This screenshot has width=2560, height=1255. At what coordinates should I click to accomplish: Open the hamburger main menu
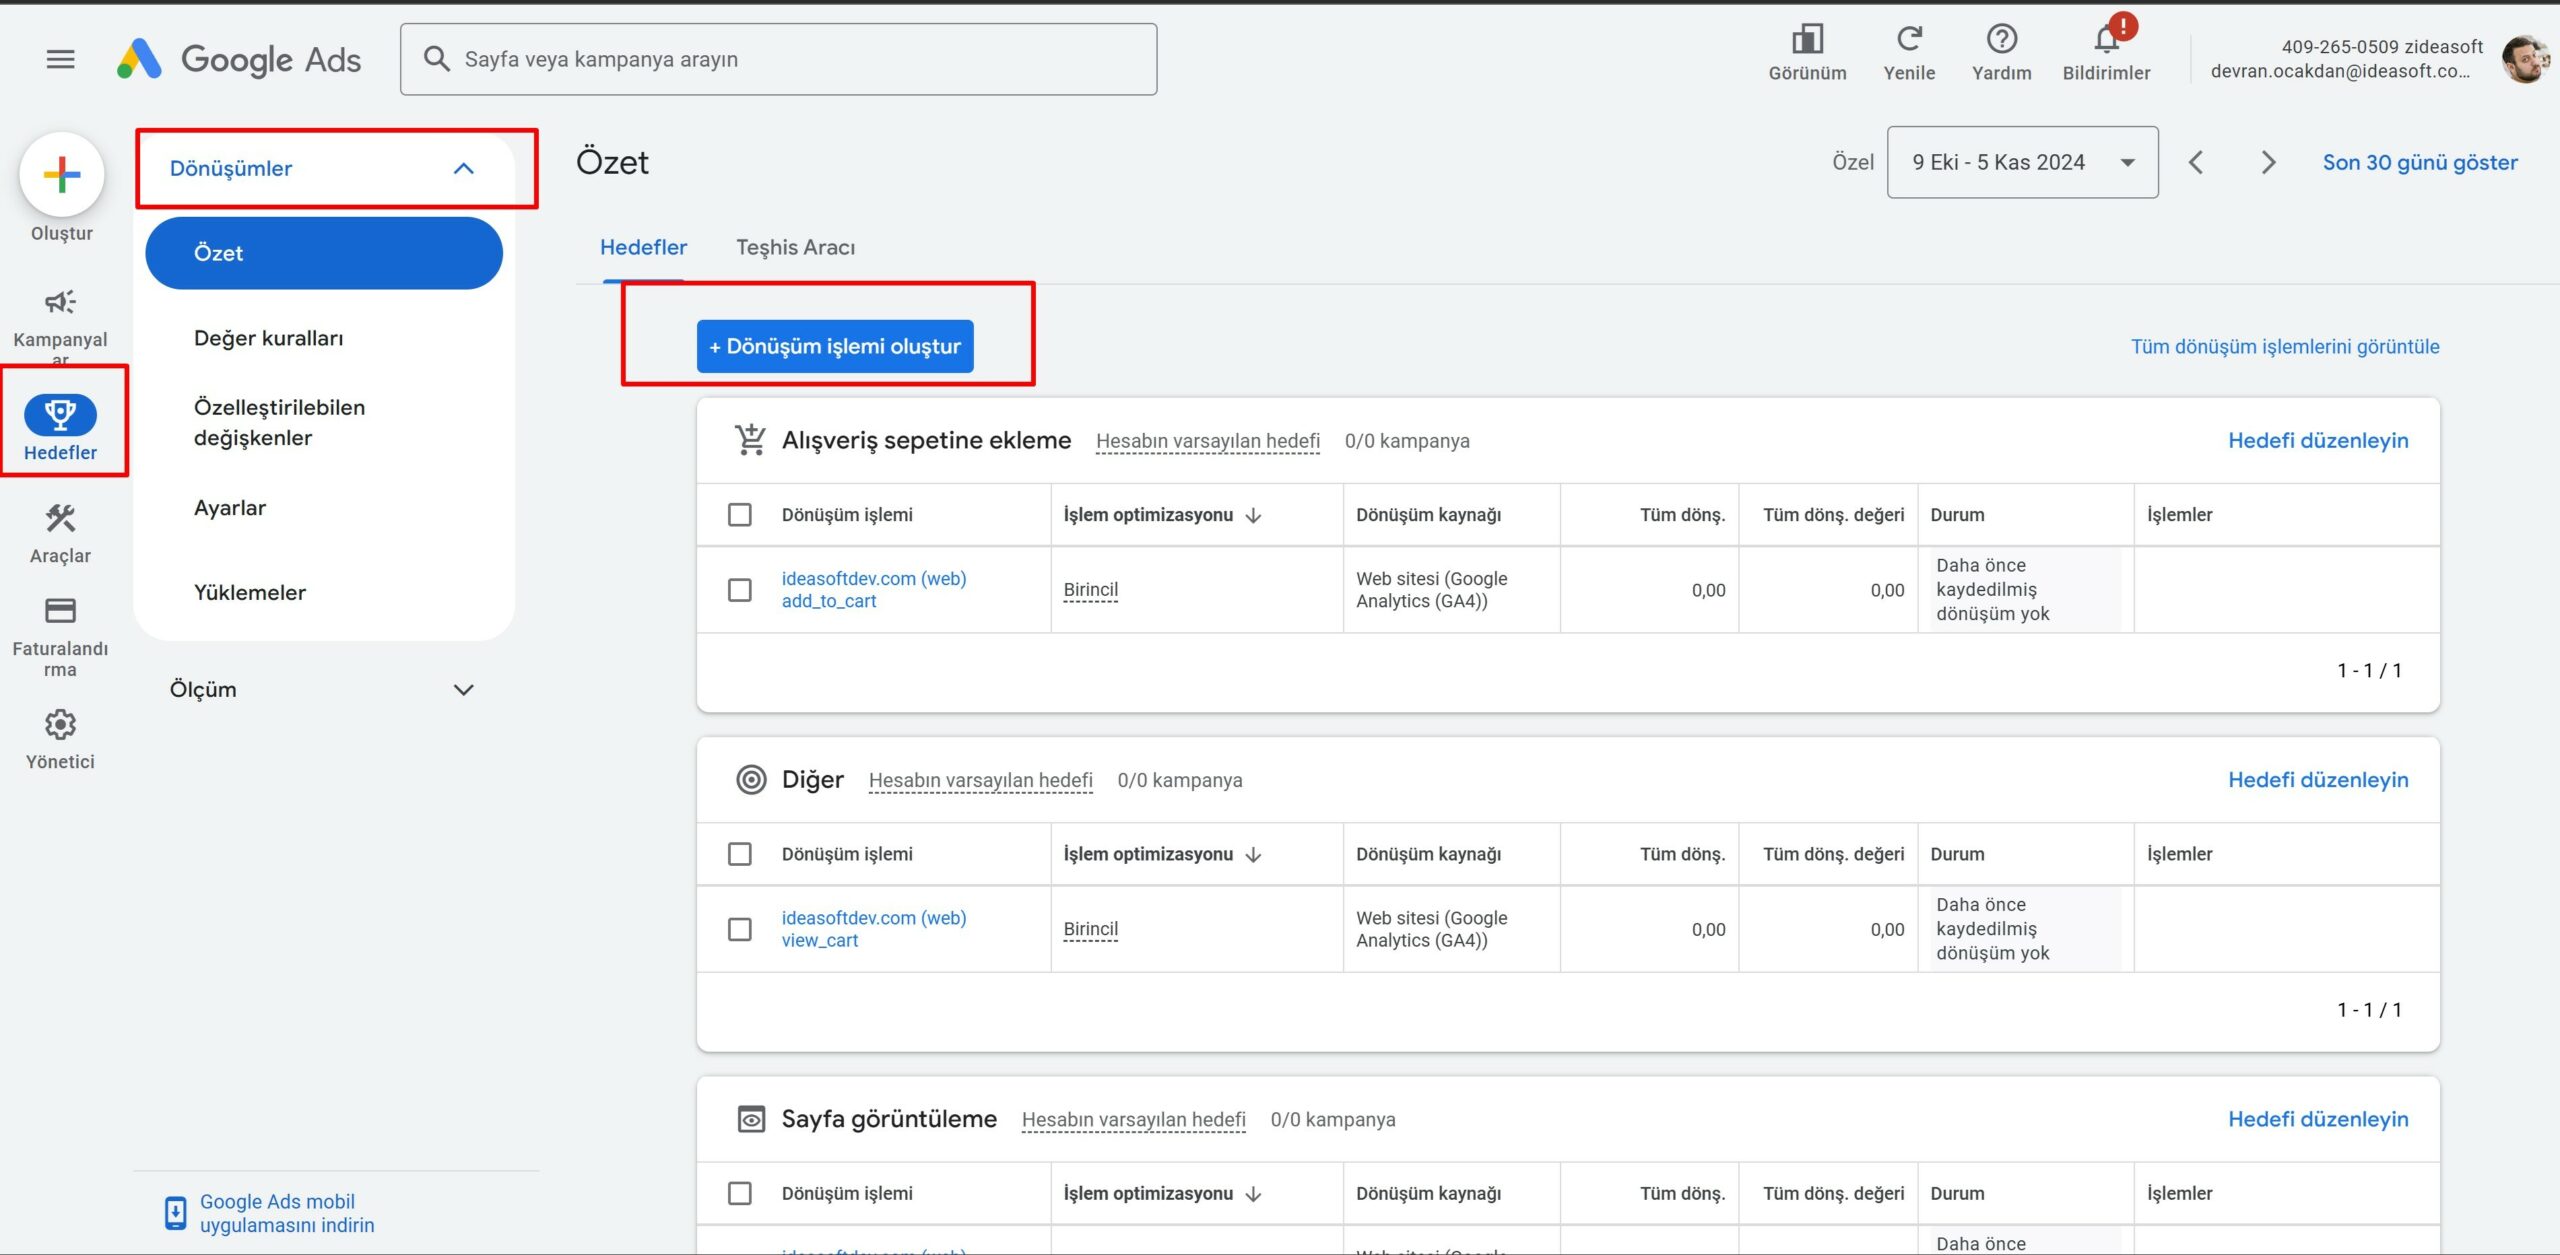pos(61,59)
